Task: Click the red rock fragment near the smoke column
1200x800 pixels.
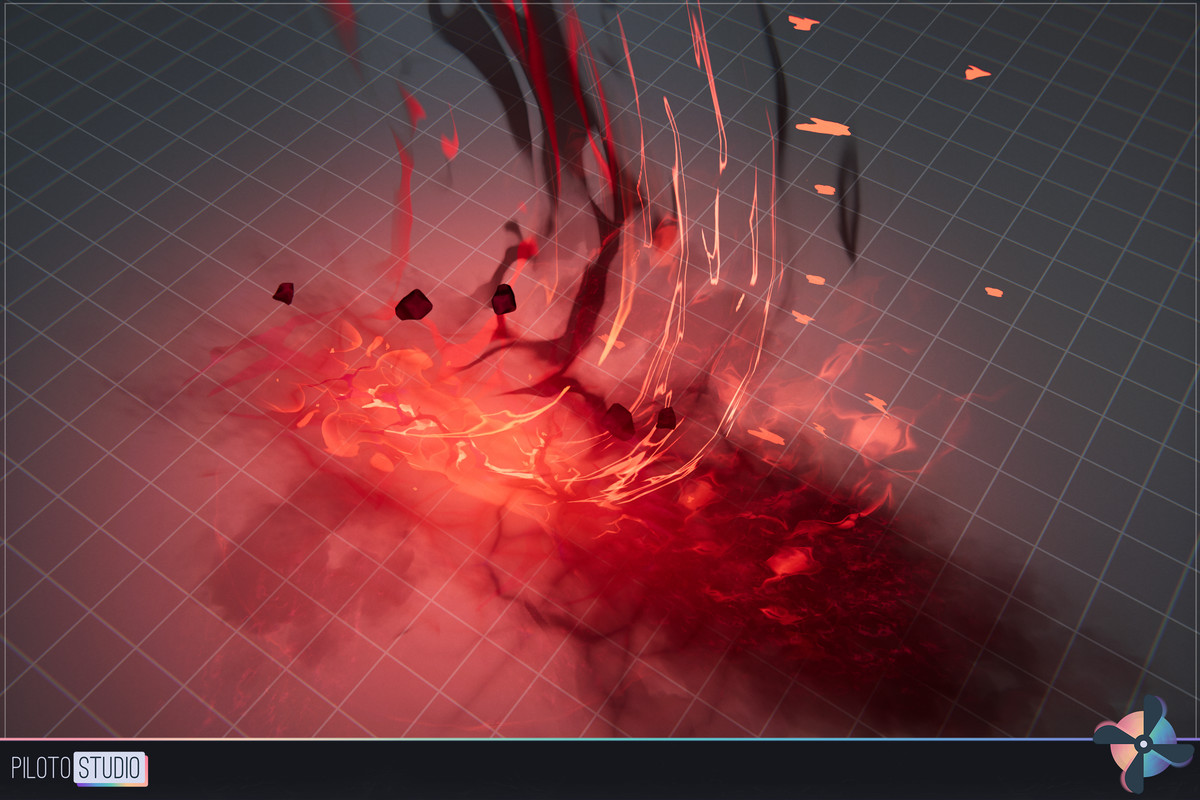Action: [503, 300]
